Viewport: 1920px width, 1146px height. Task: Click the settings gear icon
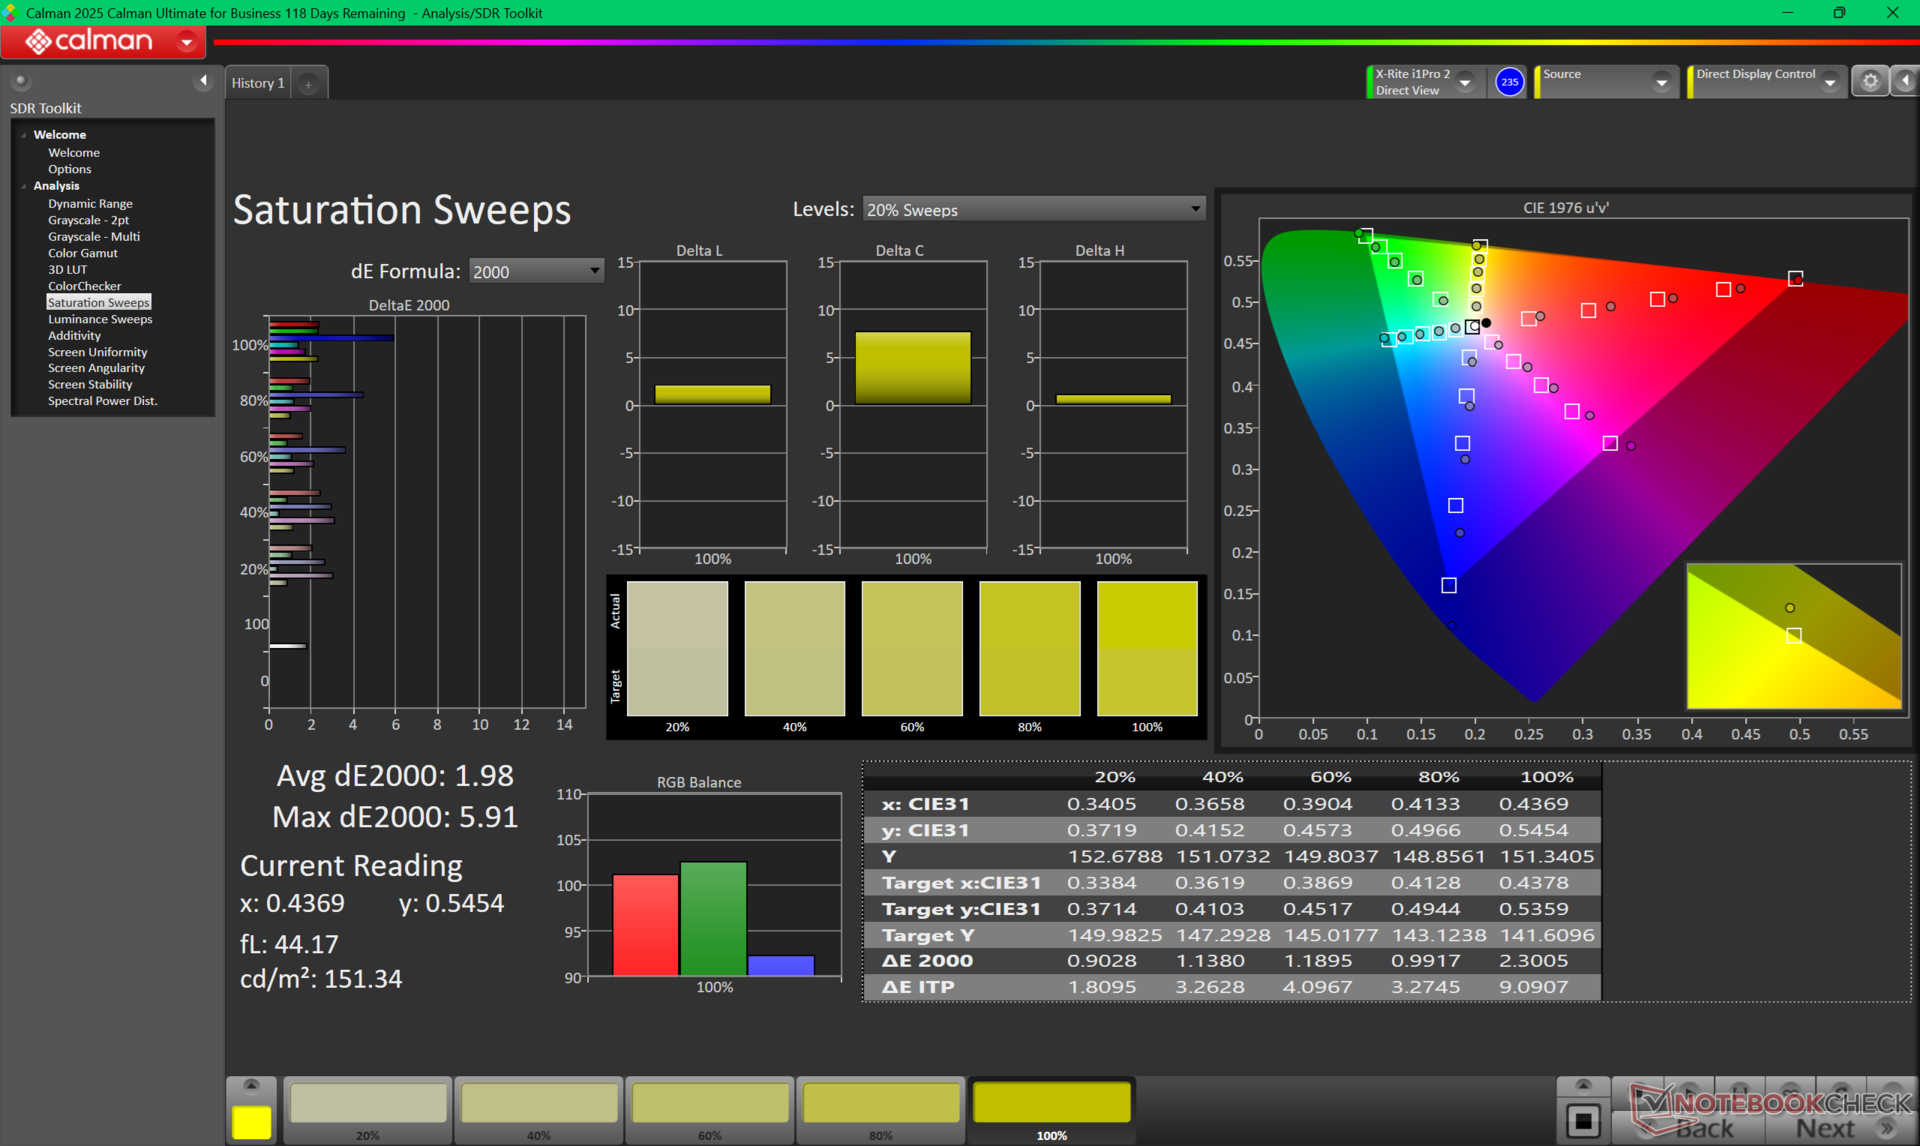coord(1869,82)
